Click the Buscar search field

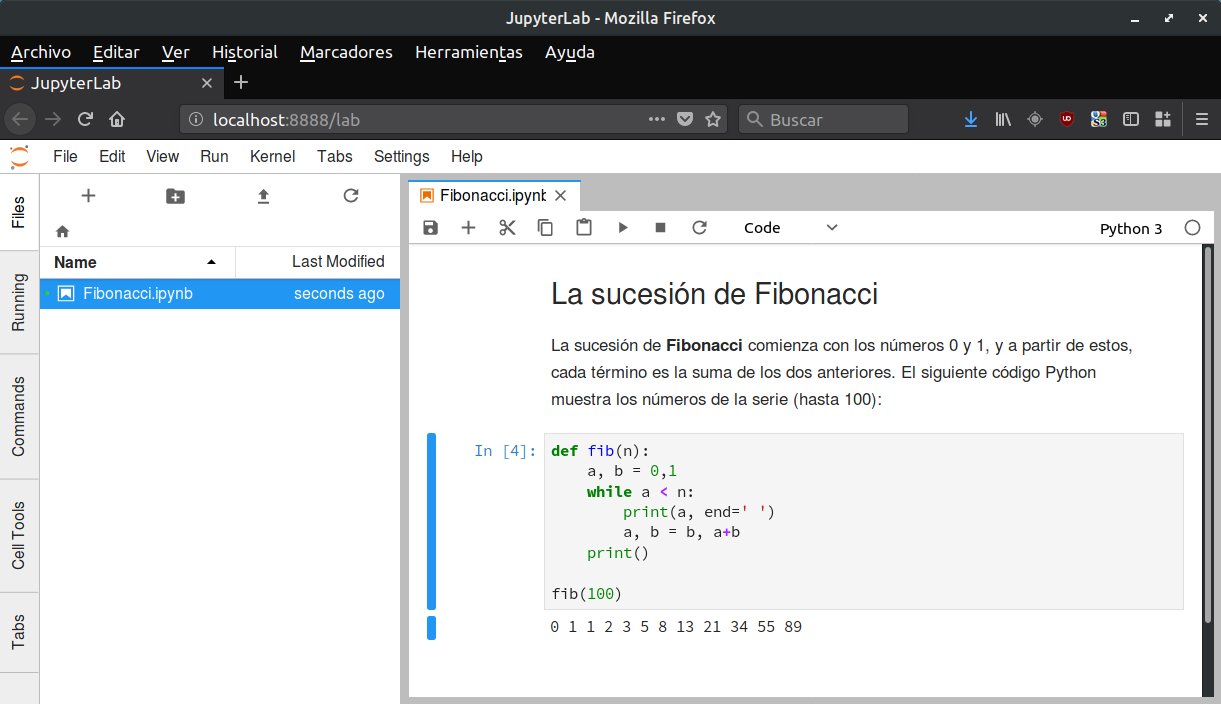[823, 119]
